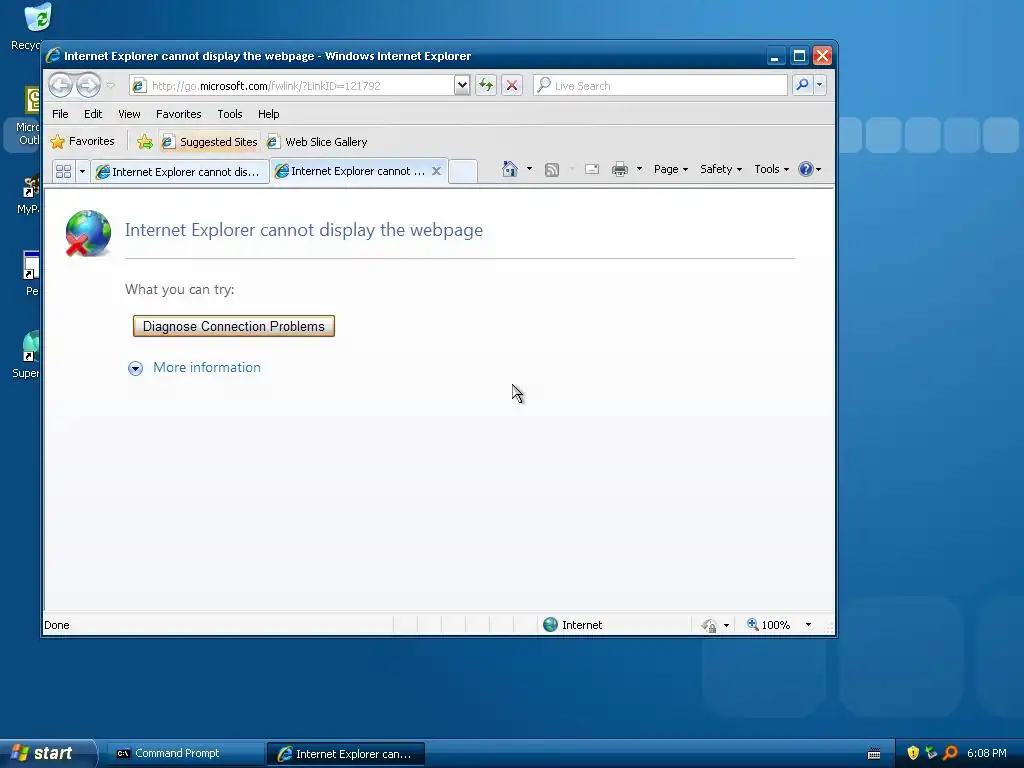Image resolution: width=1024 pixels, height=768 pixels.
Task: Open the Tools menu in menu bar
Action: click(230, 114)
